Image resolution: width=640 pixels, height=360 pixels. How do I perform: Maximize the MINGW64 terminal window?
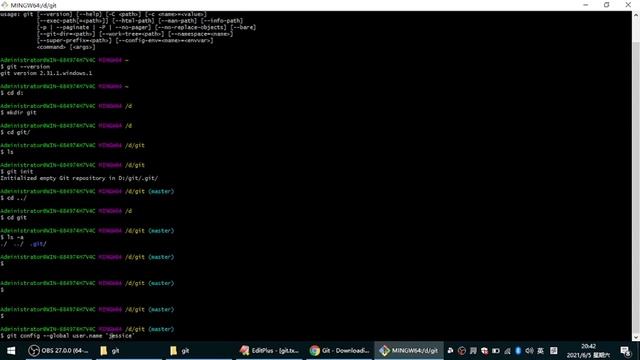[607, 5]
